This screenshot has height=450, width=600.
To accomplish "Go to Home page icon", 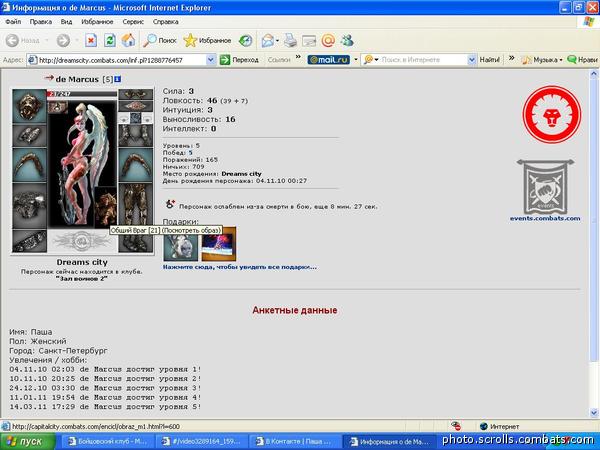I will [x=129, y=40].
